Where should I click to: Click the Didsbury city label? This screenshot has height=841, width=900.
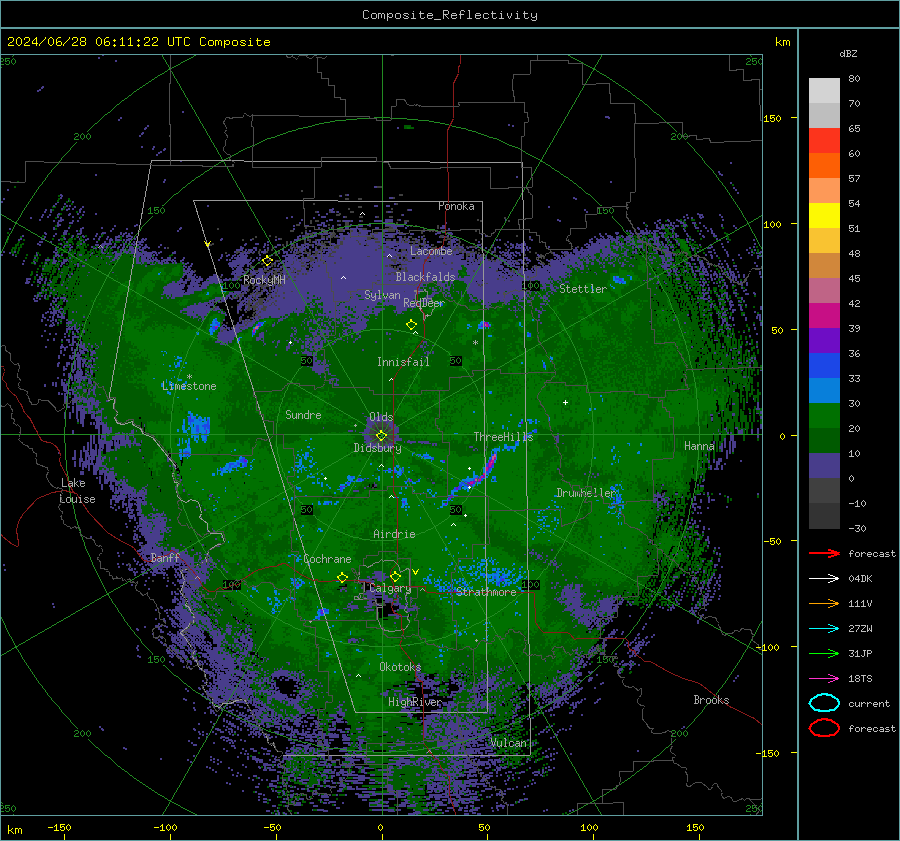(x=377, y=448)
